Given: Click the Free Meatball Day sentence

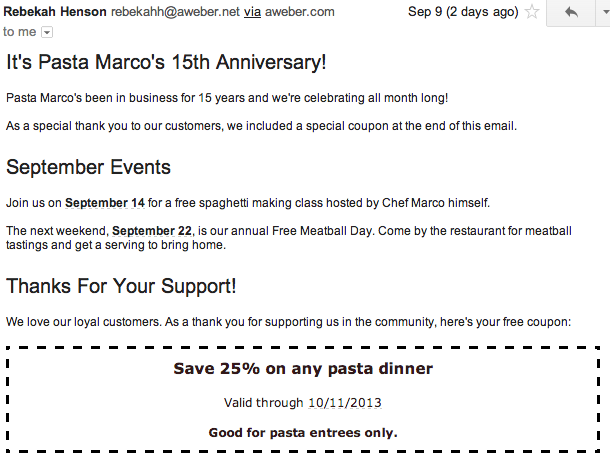Looking at the screenshot, I should coord(289,238).
